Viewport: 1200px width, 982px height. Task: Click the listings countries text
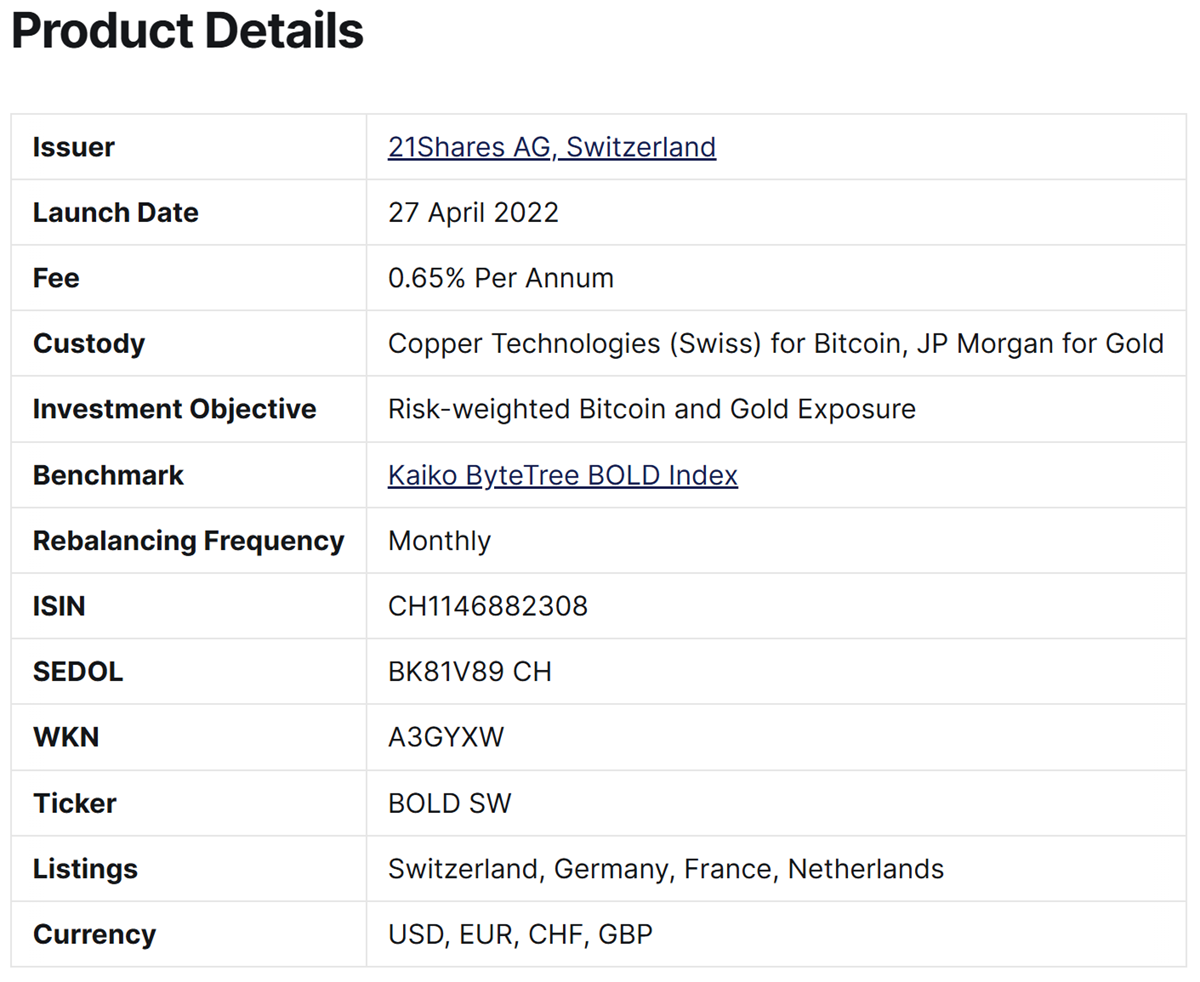[665, 869]
